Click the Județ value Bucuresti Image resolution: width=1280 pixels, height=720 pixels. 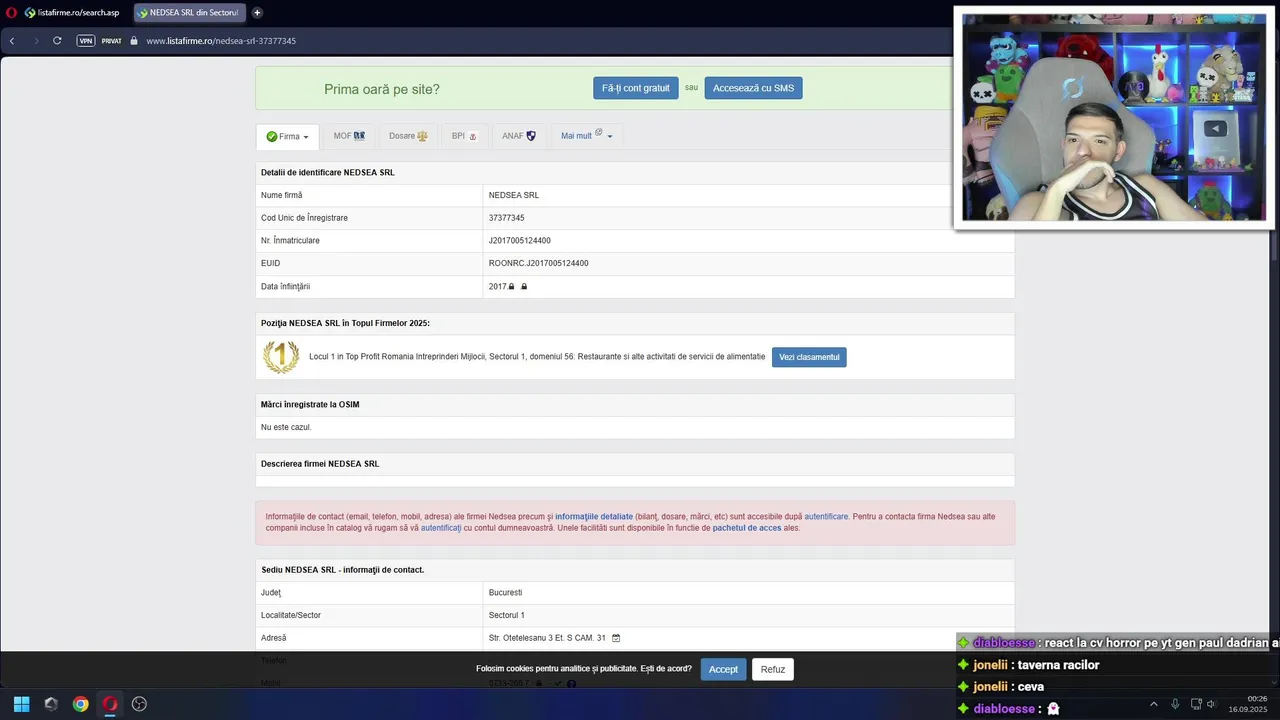click(x=505, y=593)
